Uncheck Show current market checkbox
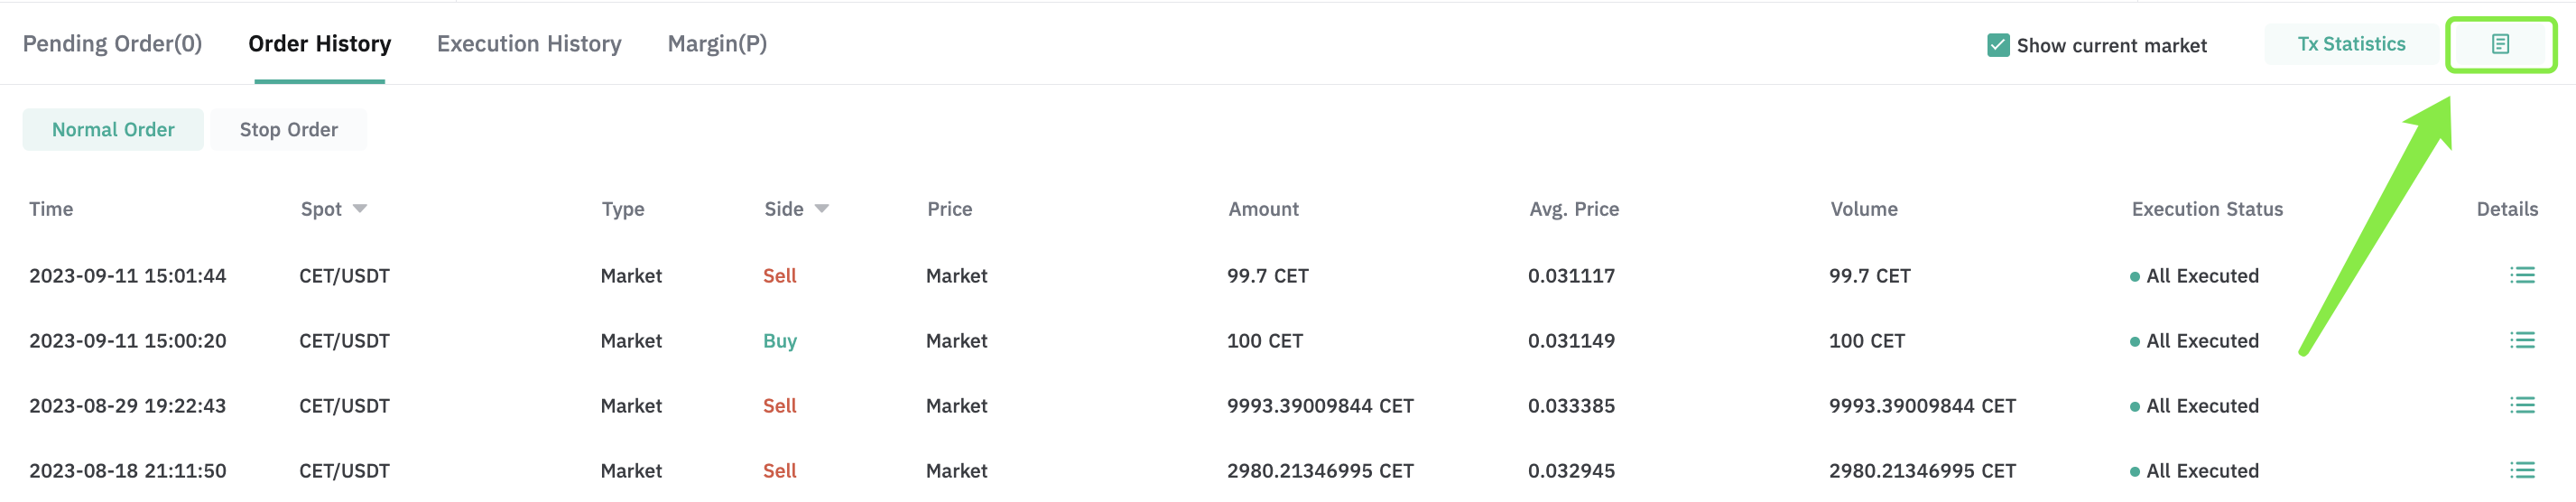 pyautogui.click(x=1998, y=45)
